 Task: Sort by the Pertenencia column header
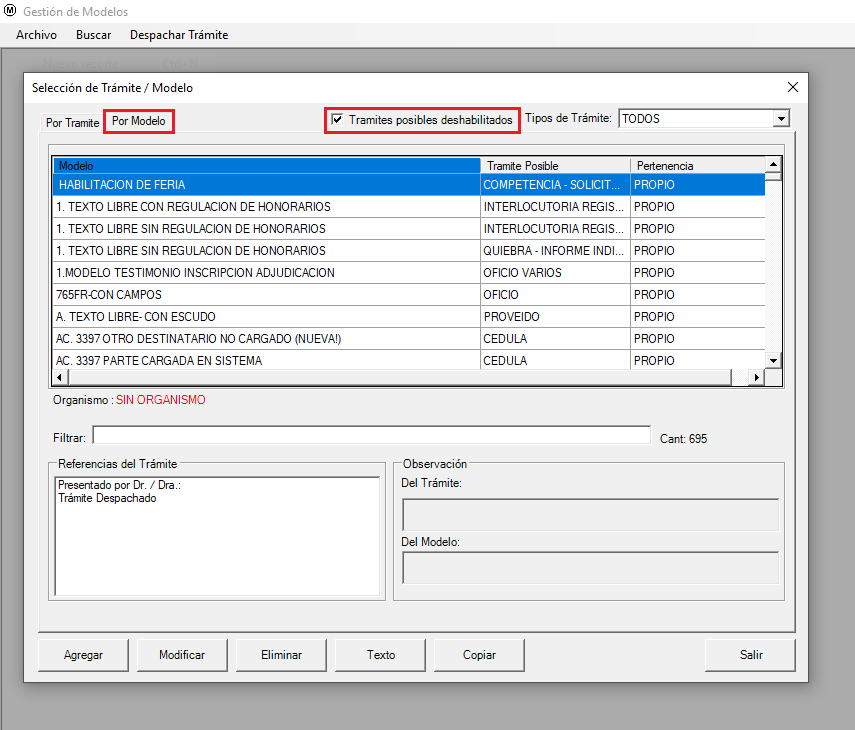point(698,165)
